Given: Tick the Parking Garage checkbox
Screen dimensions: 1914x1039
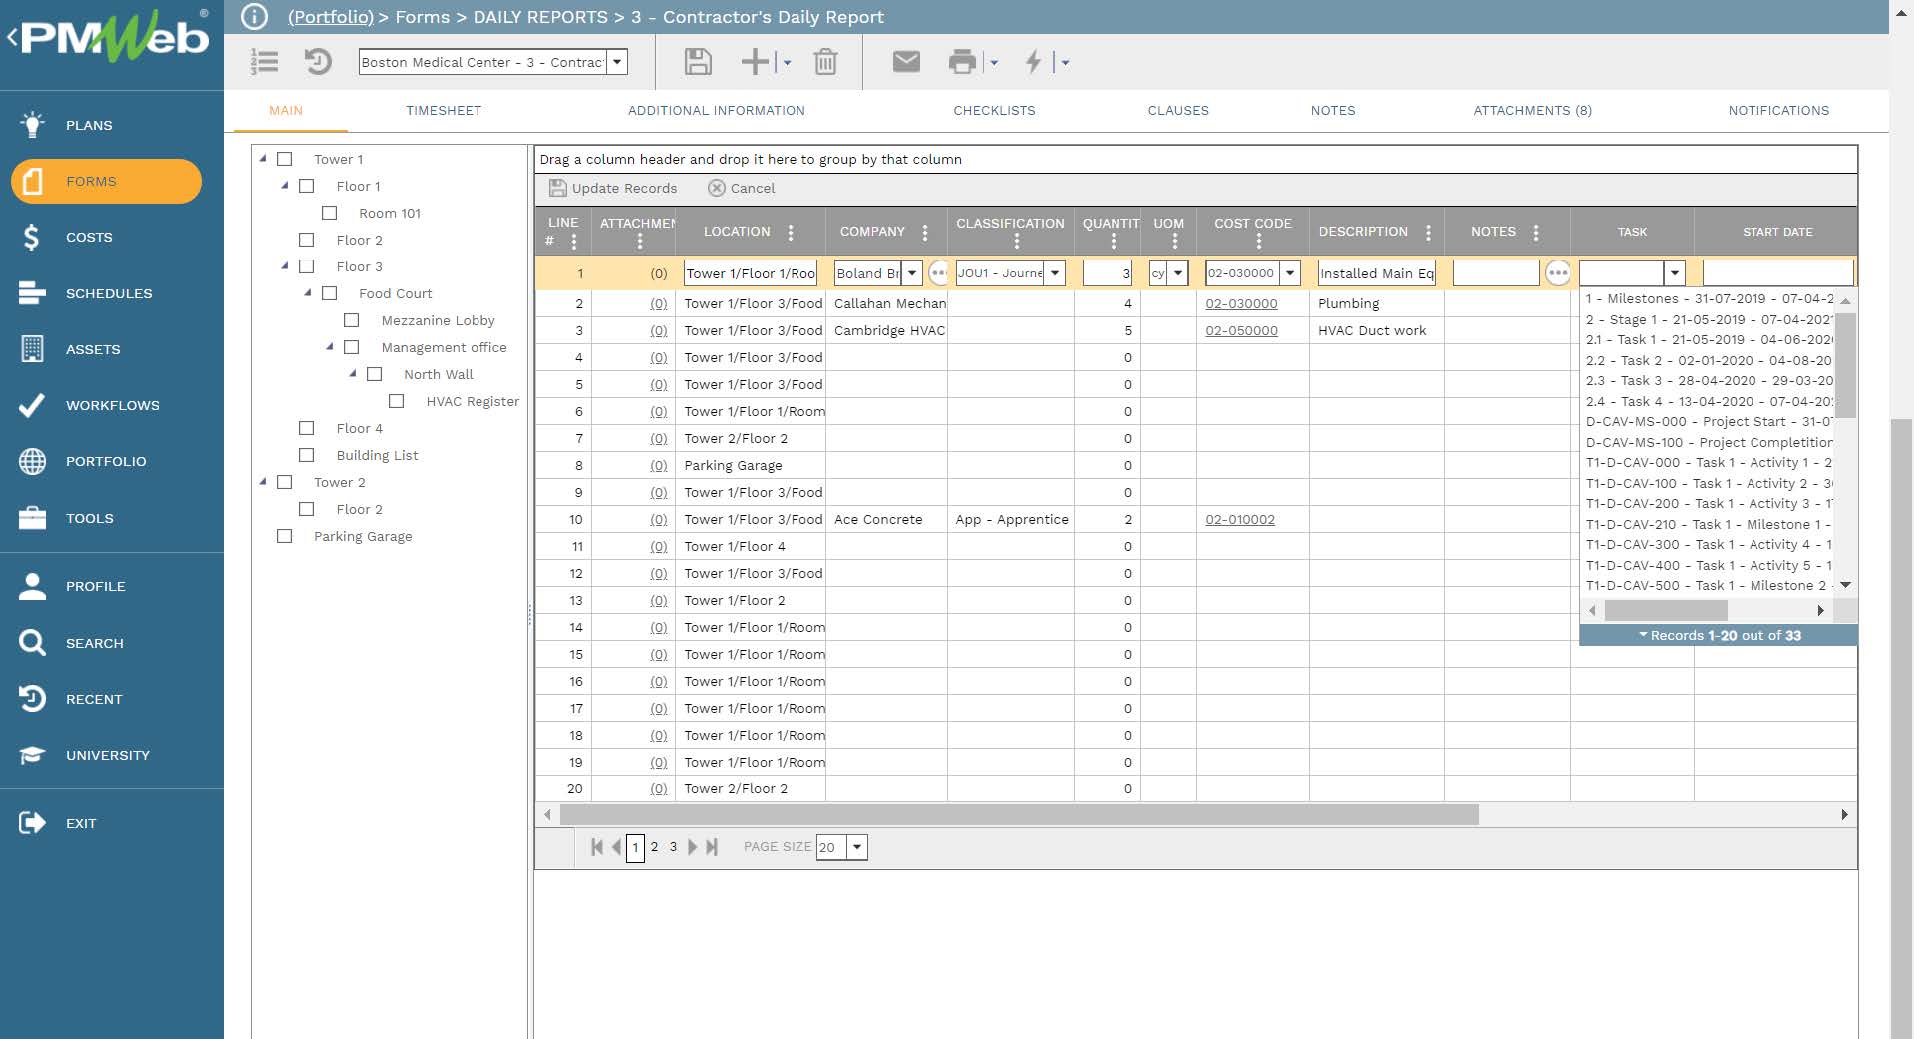Looking at the screenshot, I should coord(285,536).
